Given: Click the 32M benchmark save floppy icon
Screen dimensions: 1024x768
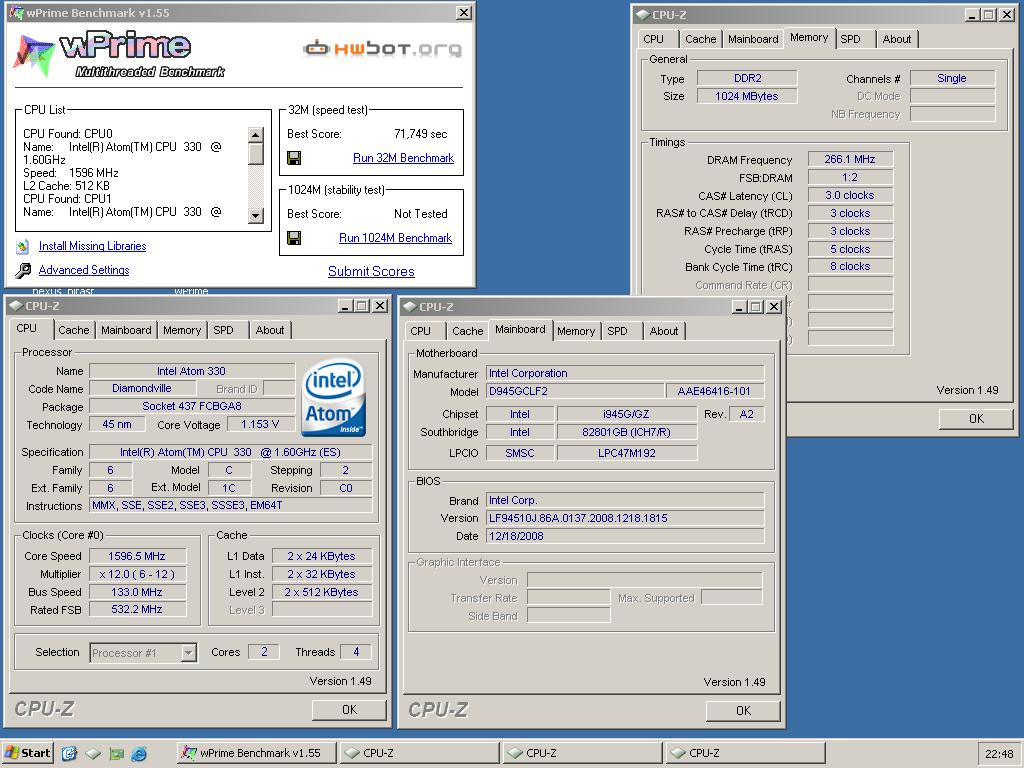Looking at the screenshot, I should point(294,158).
